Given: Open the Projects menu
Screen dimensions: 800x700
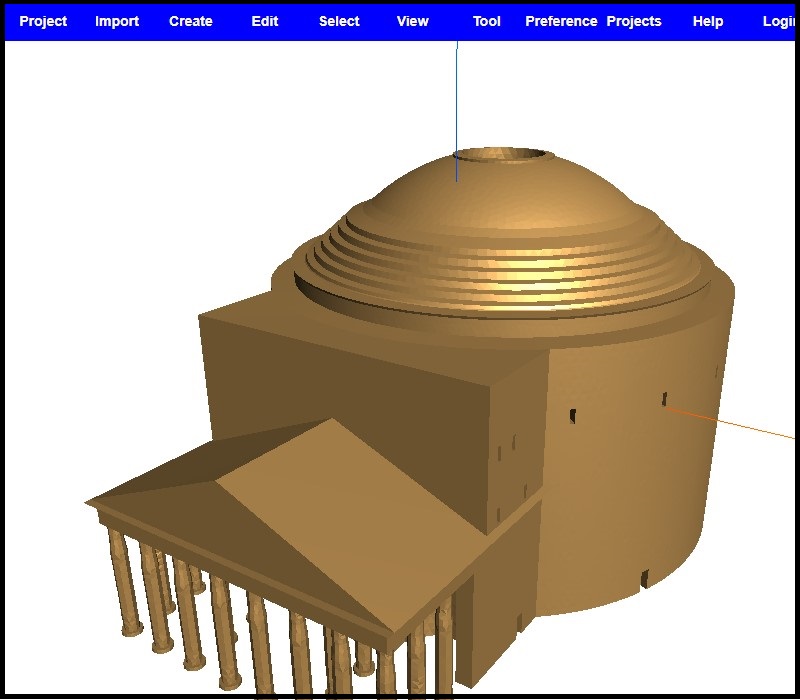Looking at the screenshot, I should (634, 21).
